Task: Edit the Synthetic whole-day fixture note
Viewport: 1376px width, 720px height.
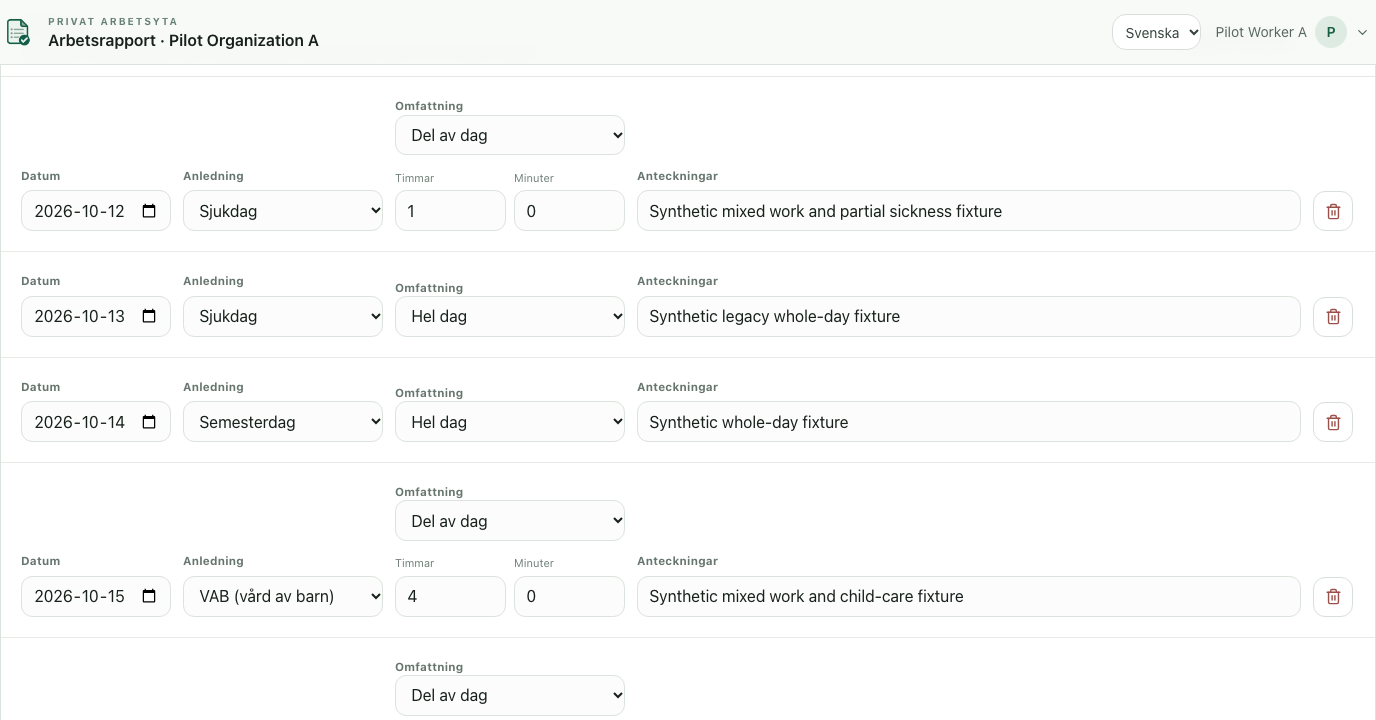Action: click(969, 422)
